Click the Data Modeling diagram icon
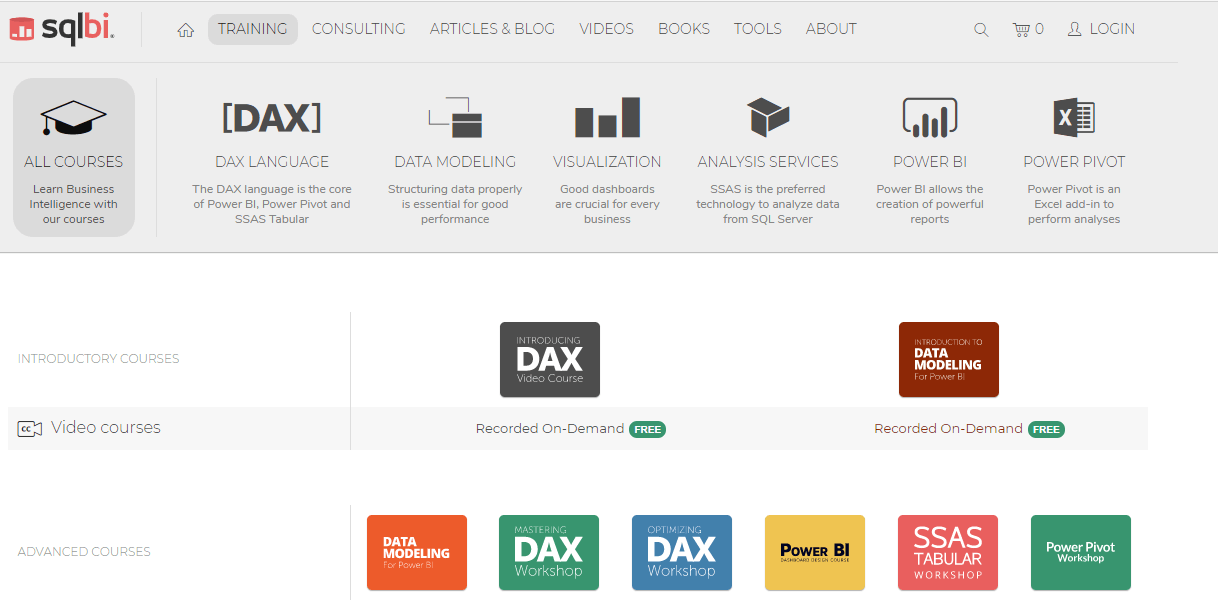 coord(455,117)
